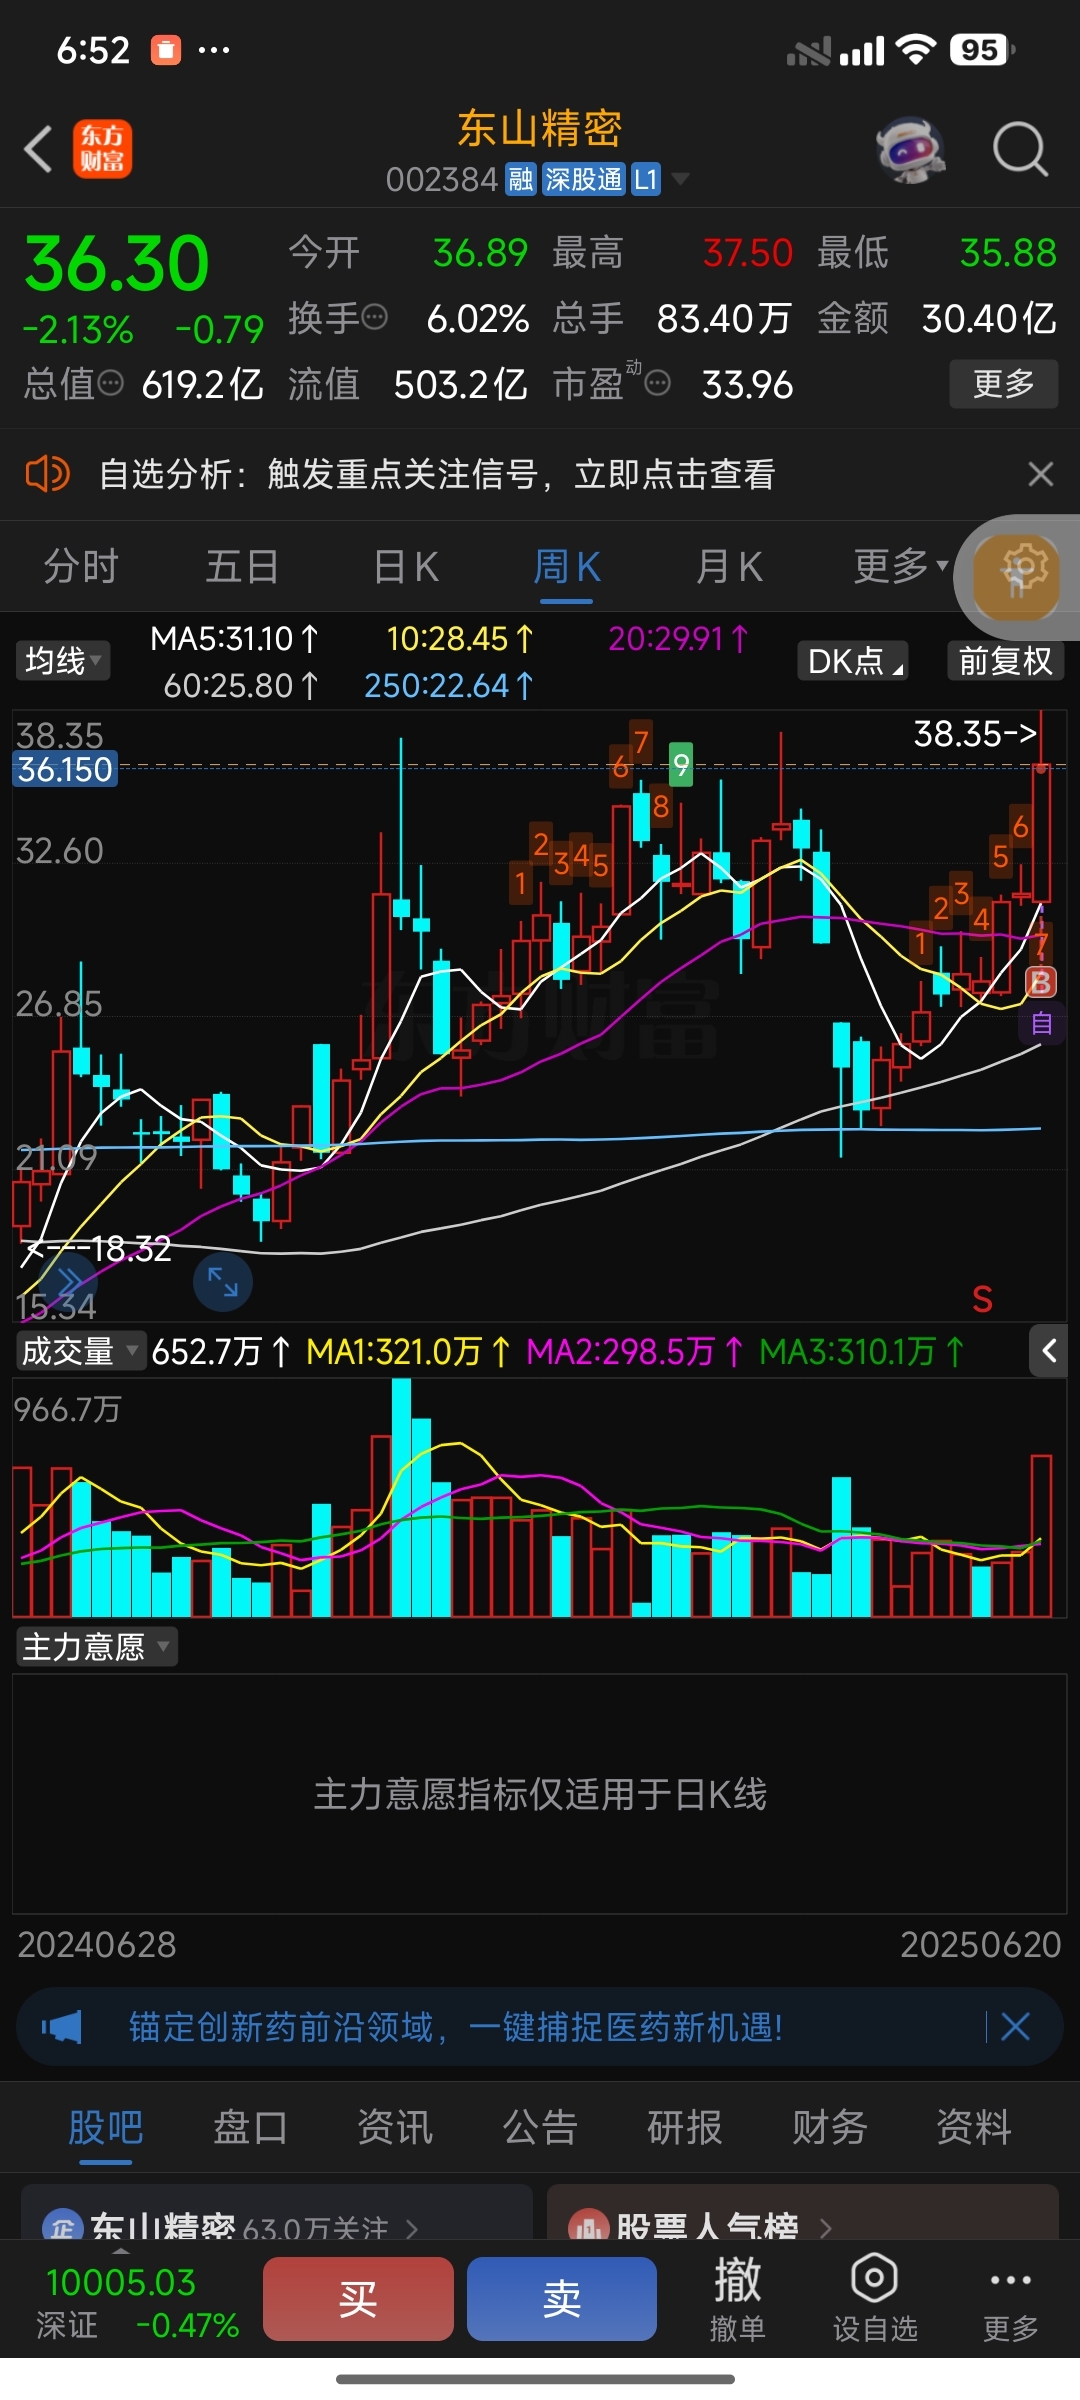Tap the info icon next to 总值
1080x2400 pixels.
(110, 383)
